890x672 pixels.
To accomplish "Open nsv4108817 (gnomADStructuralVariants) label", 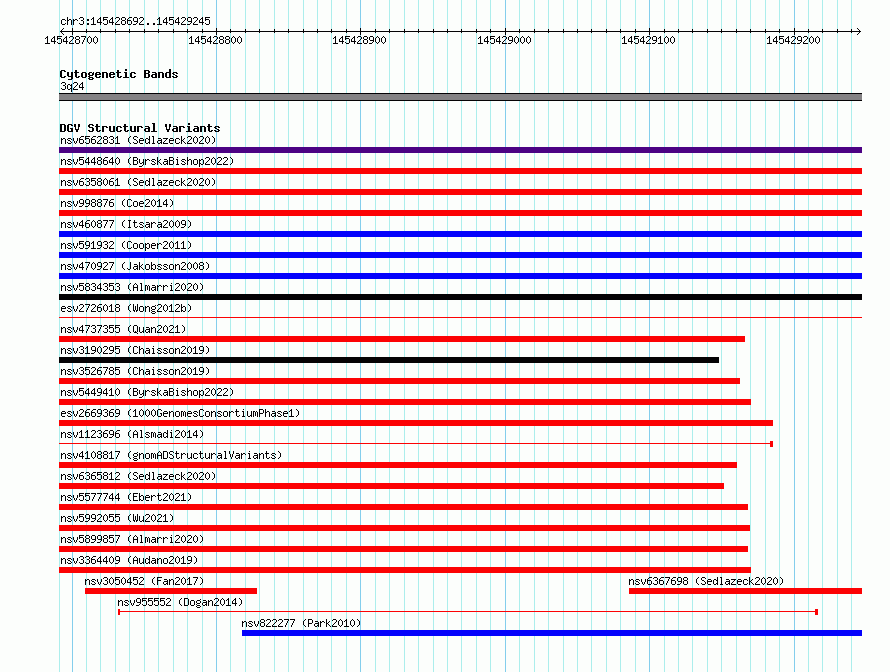I will (171, 455).
